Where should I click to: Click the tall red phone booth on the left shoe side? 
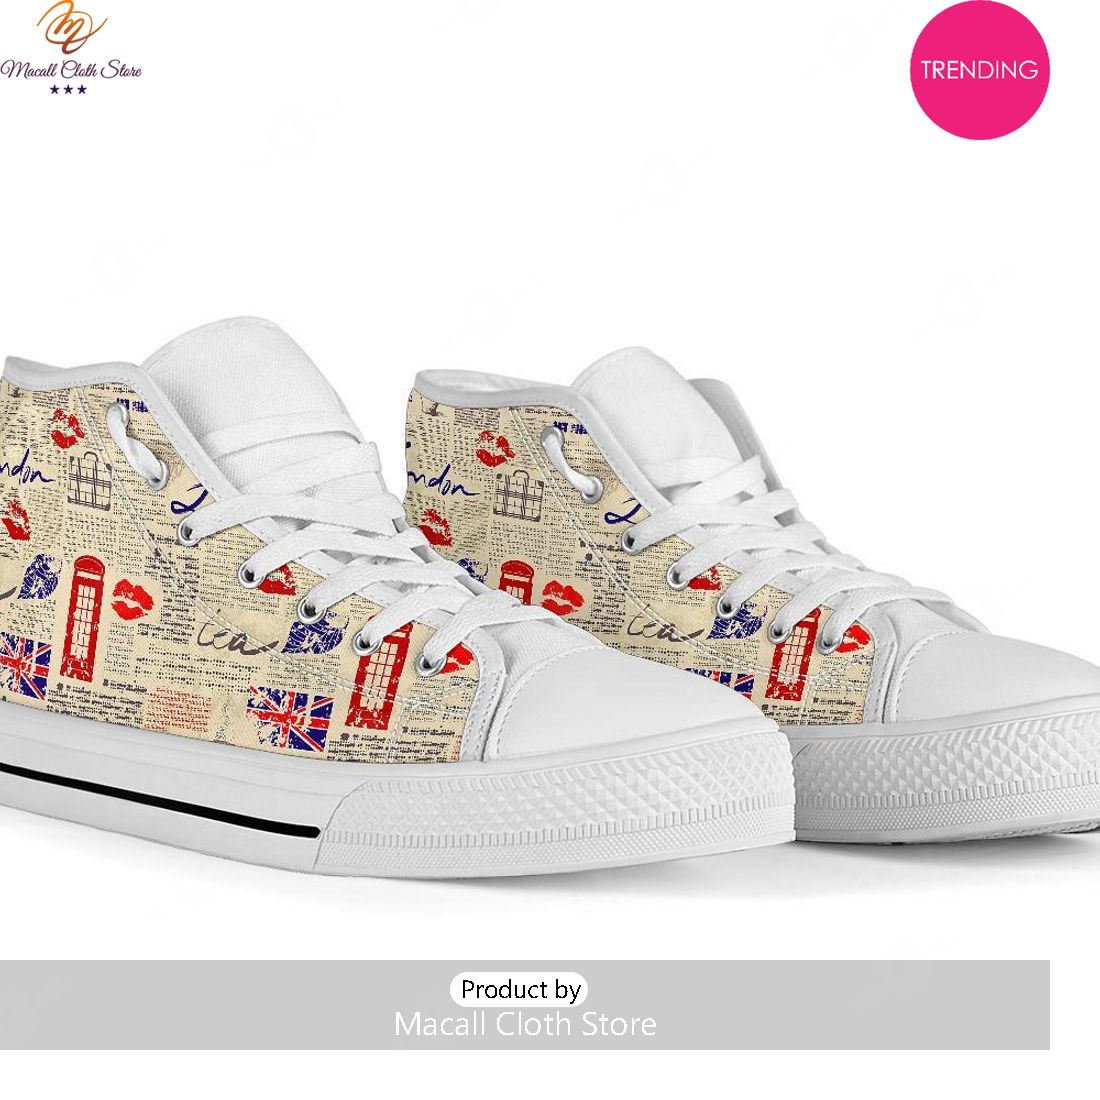click(81, 618)
